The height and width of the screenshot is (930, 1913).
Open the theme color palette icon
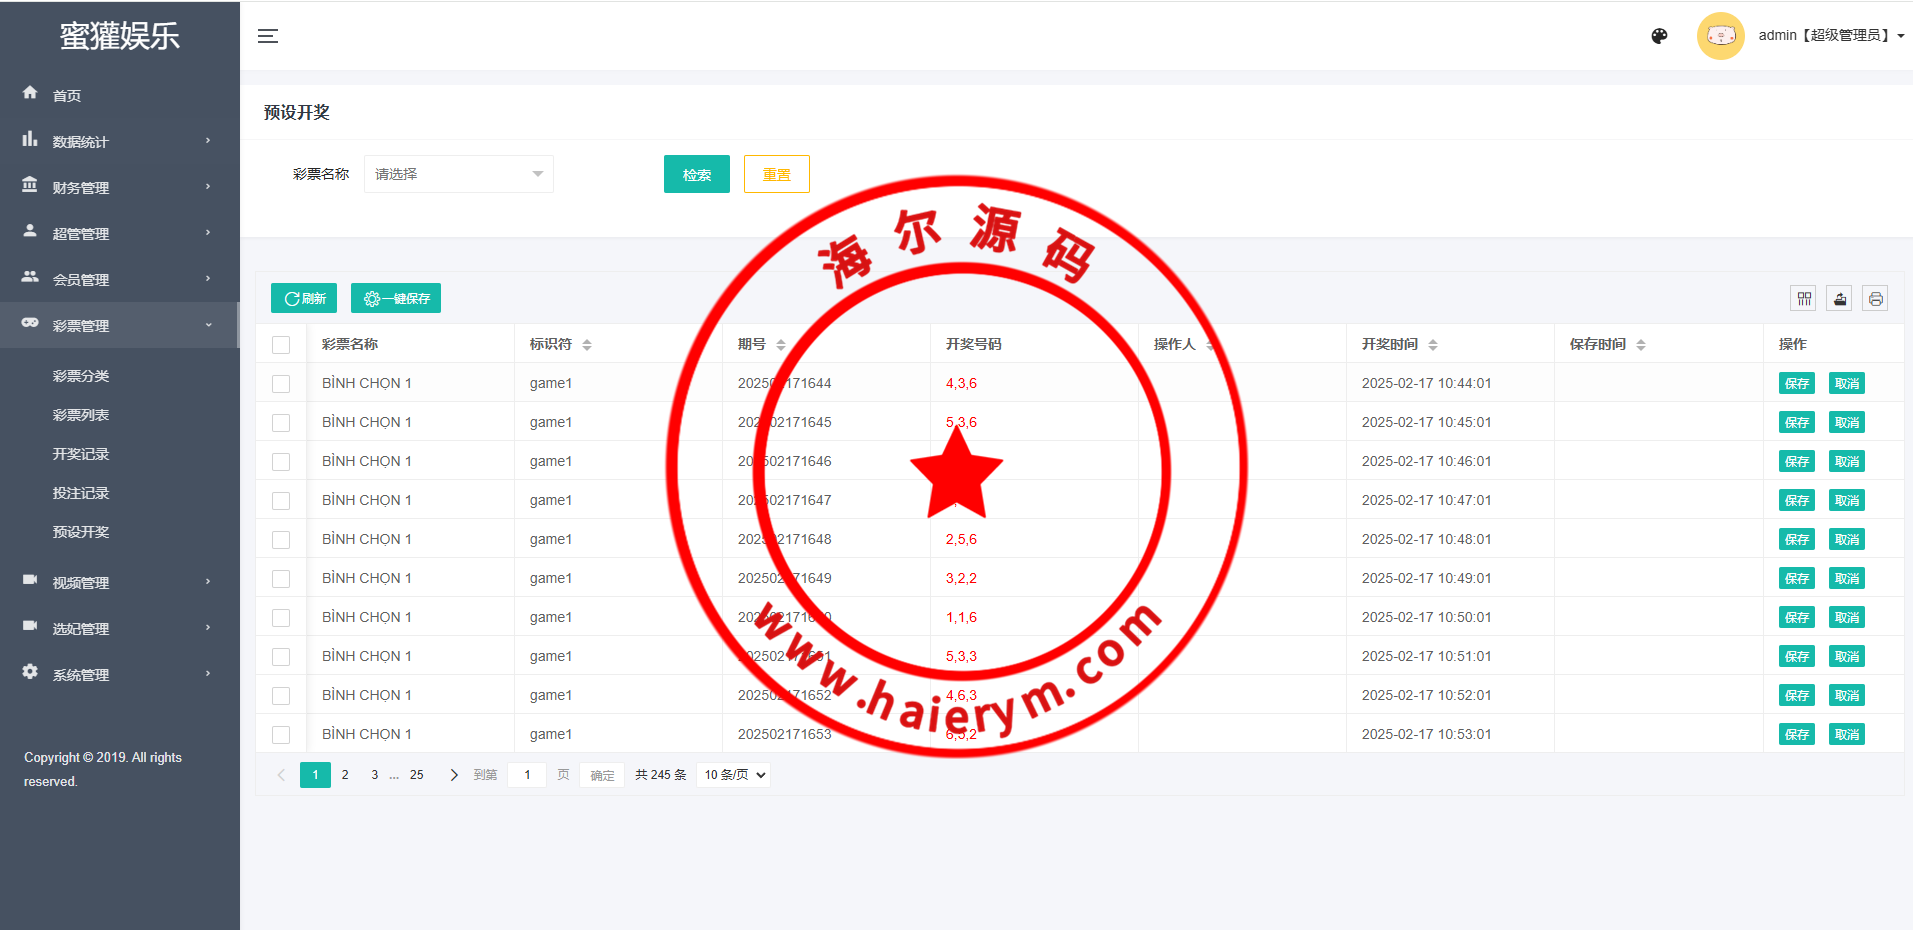[1659, 36]
